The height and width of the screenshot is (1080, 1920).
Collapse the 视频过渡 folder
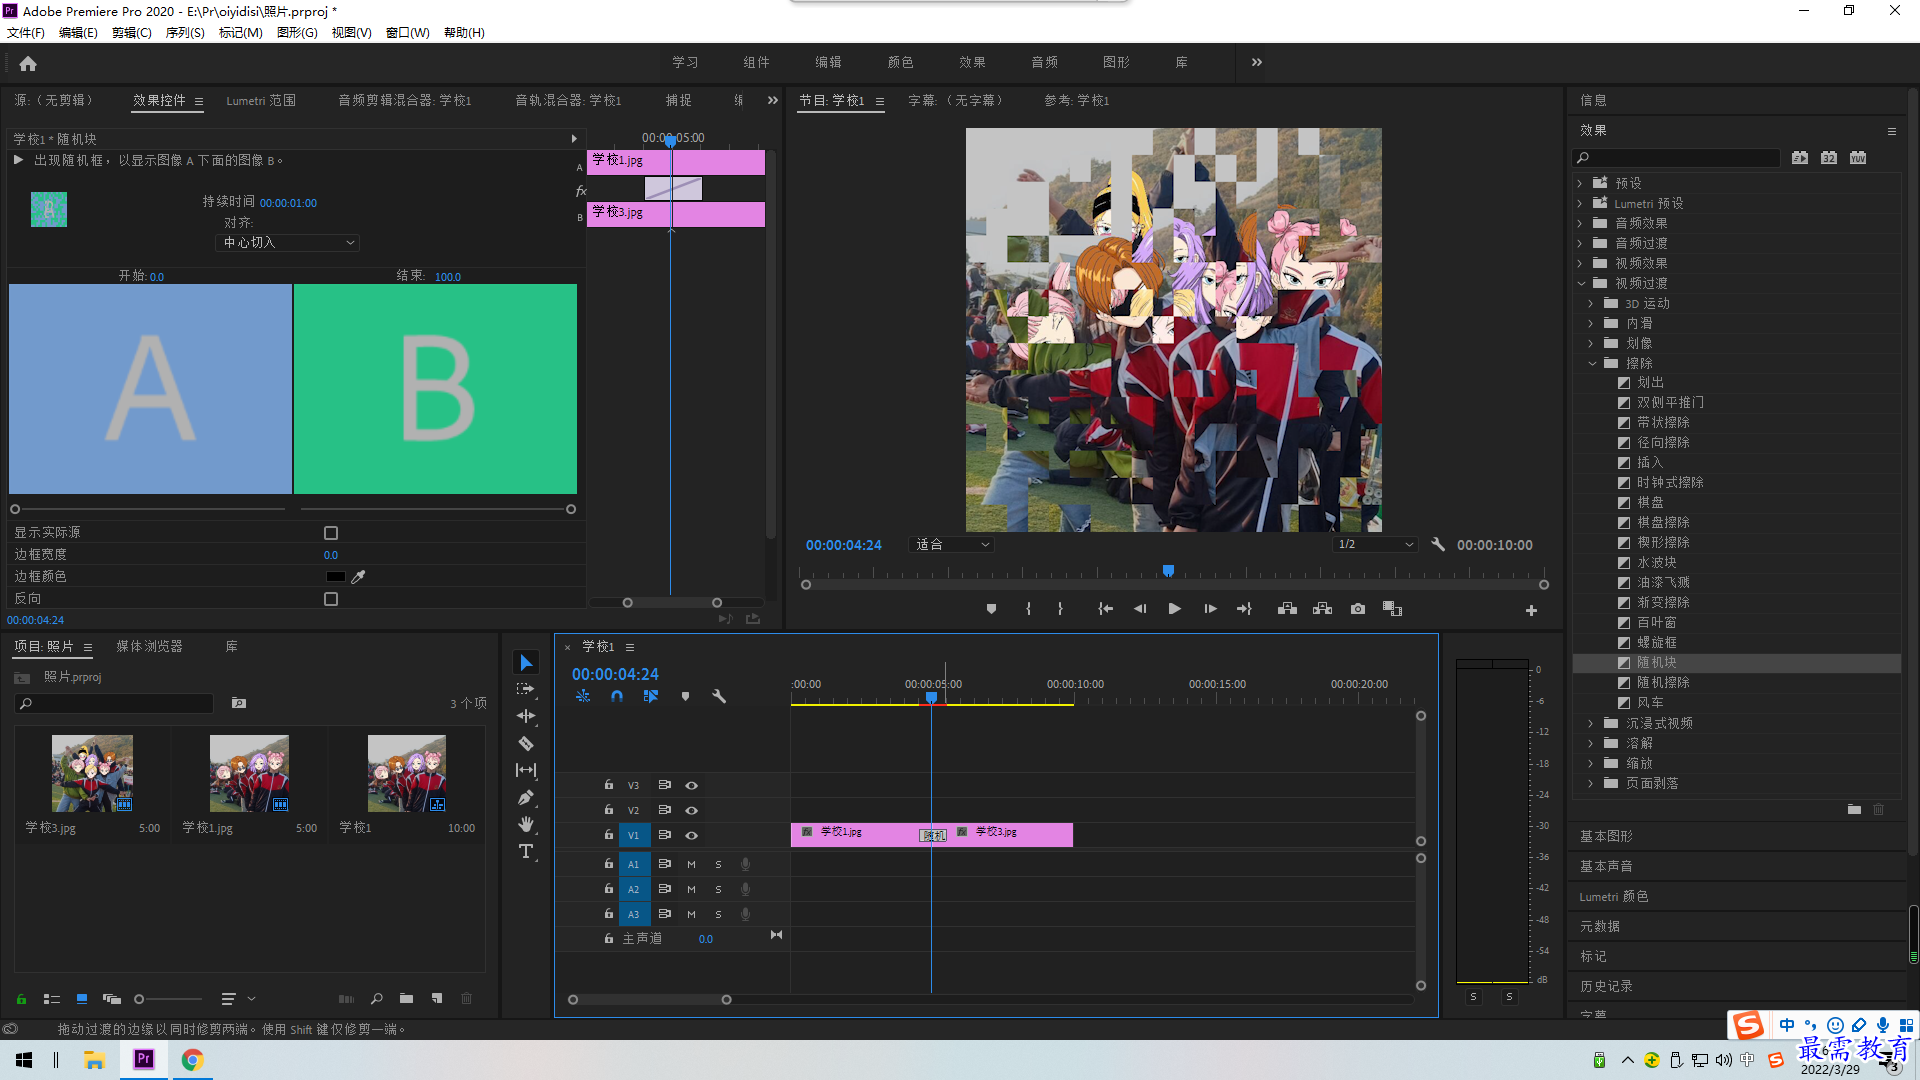tap(1582, 284)
